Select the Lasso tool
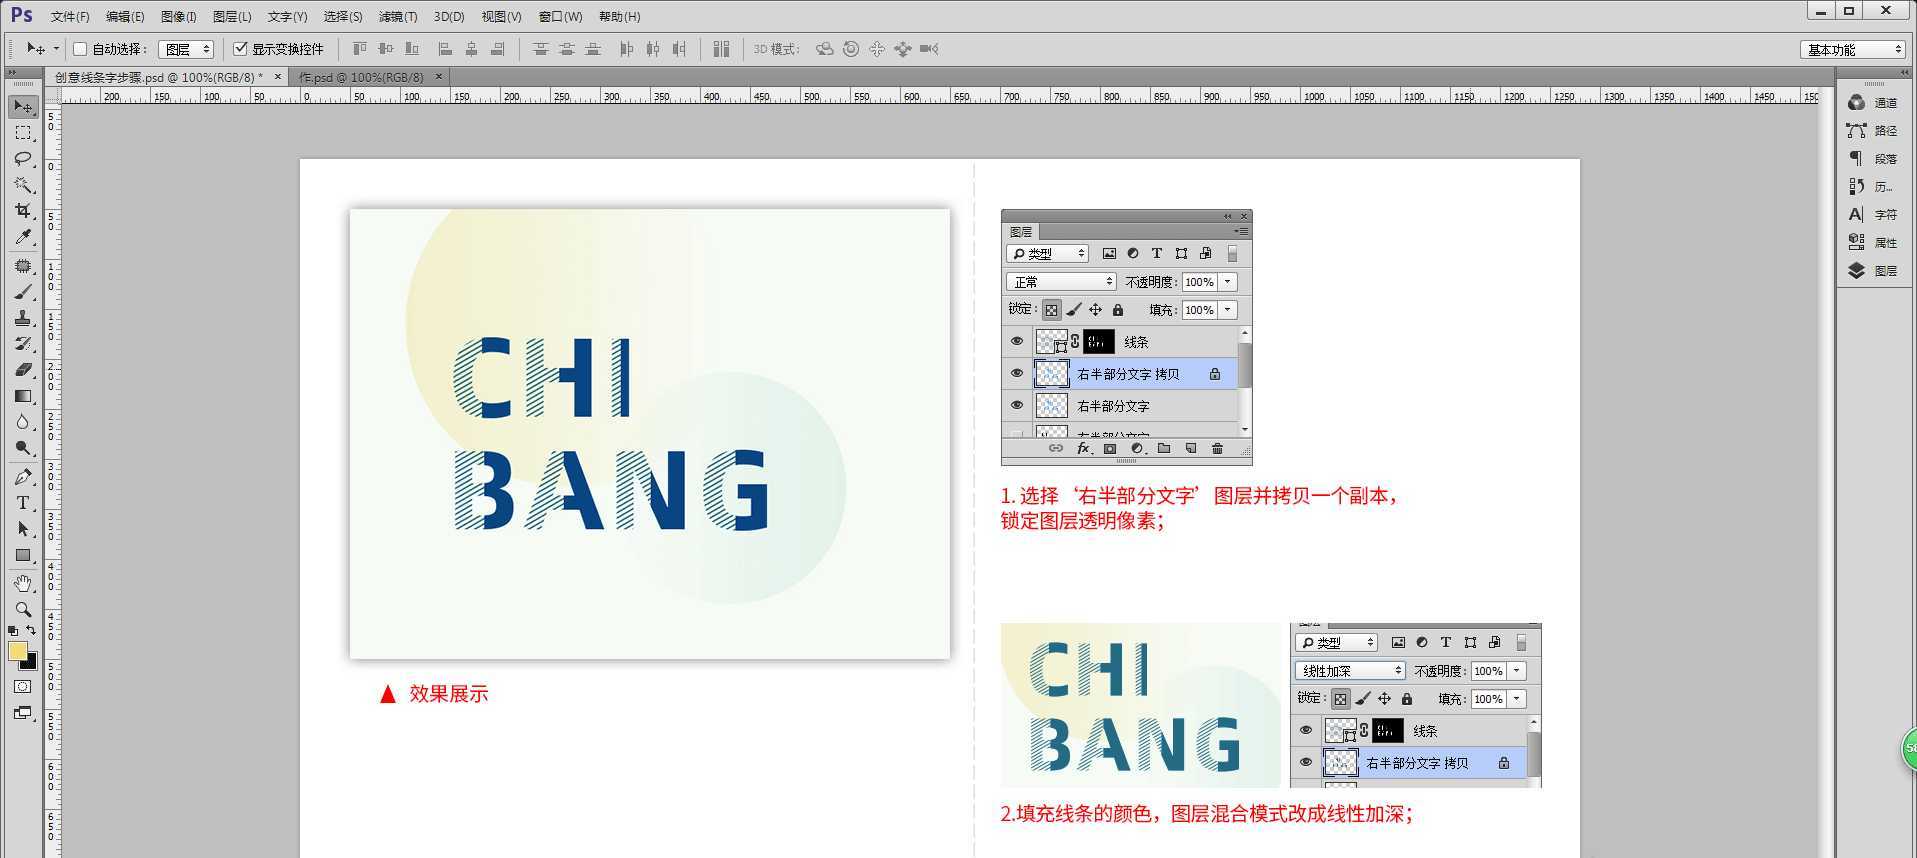This screenshot has width=1917, height=858. click(23, 159)
